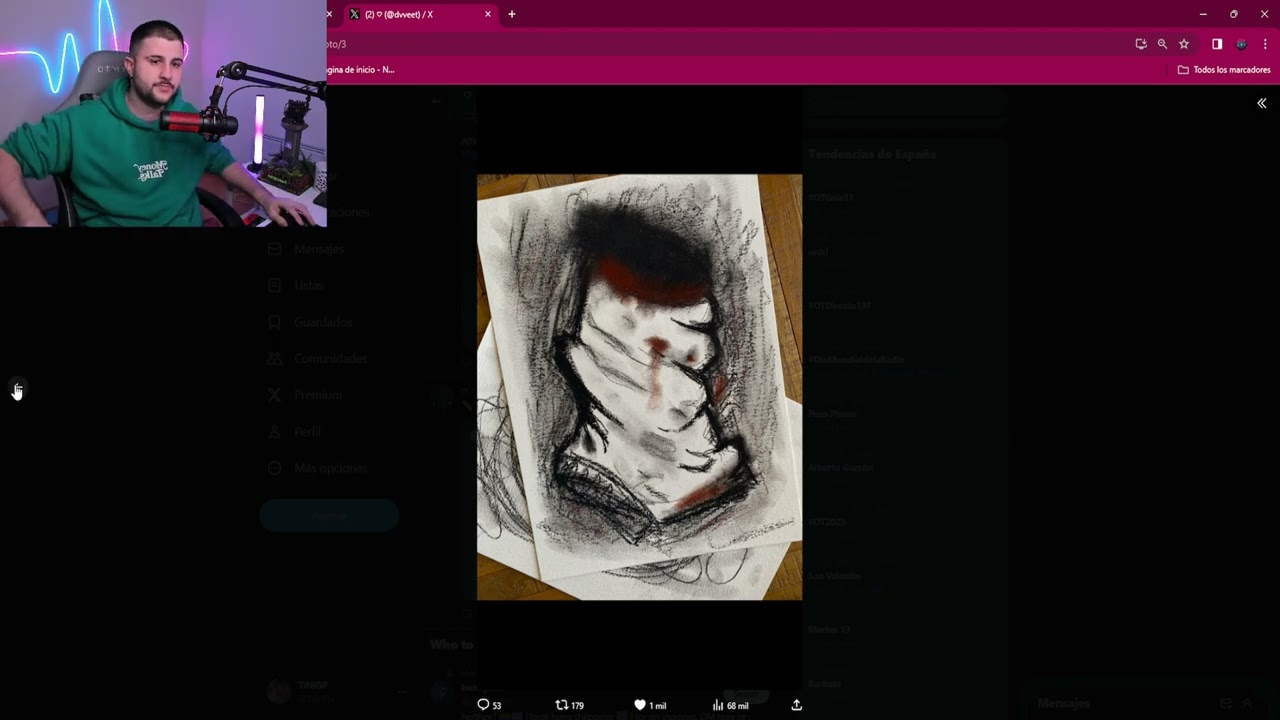Open a new tab with plus button
The image size is (1280, 720).
coord(512,14)
